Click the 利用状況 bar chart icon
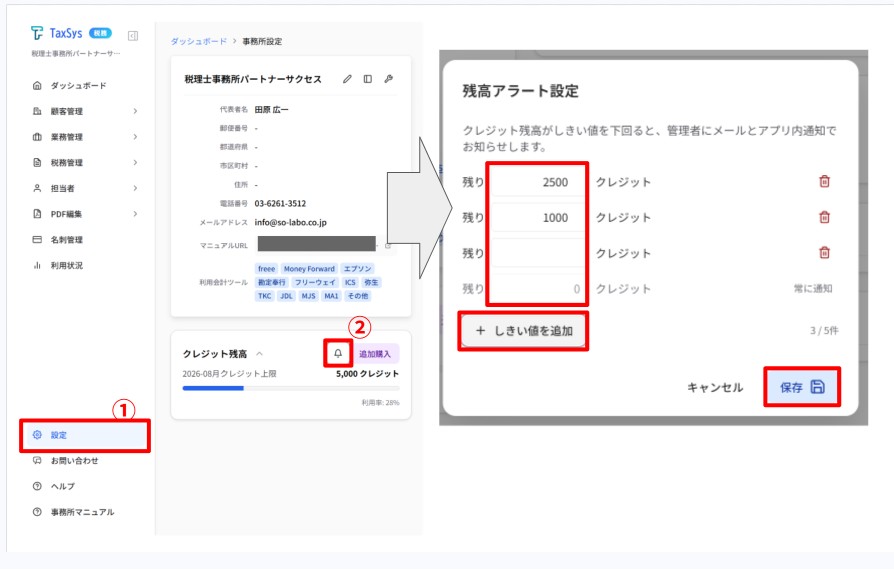894x569 pixels. click(37, 265)
